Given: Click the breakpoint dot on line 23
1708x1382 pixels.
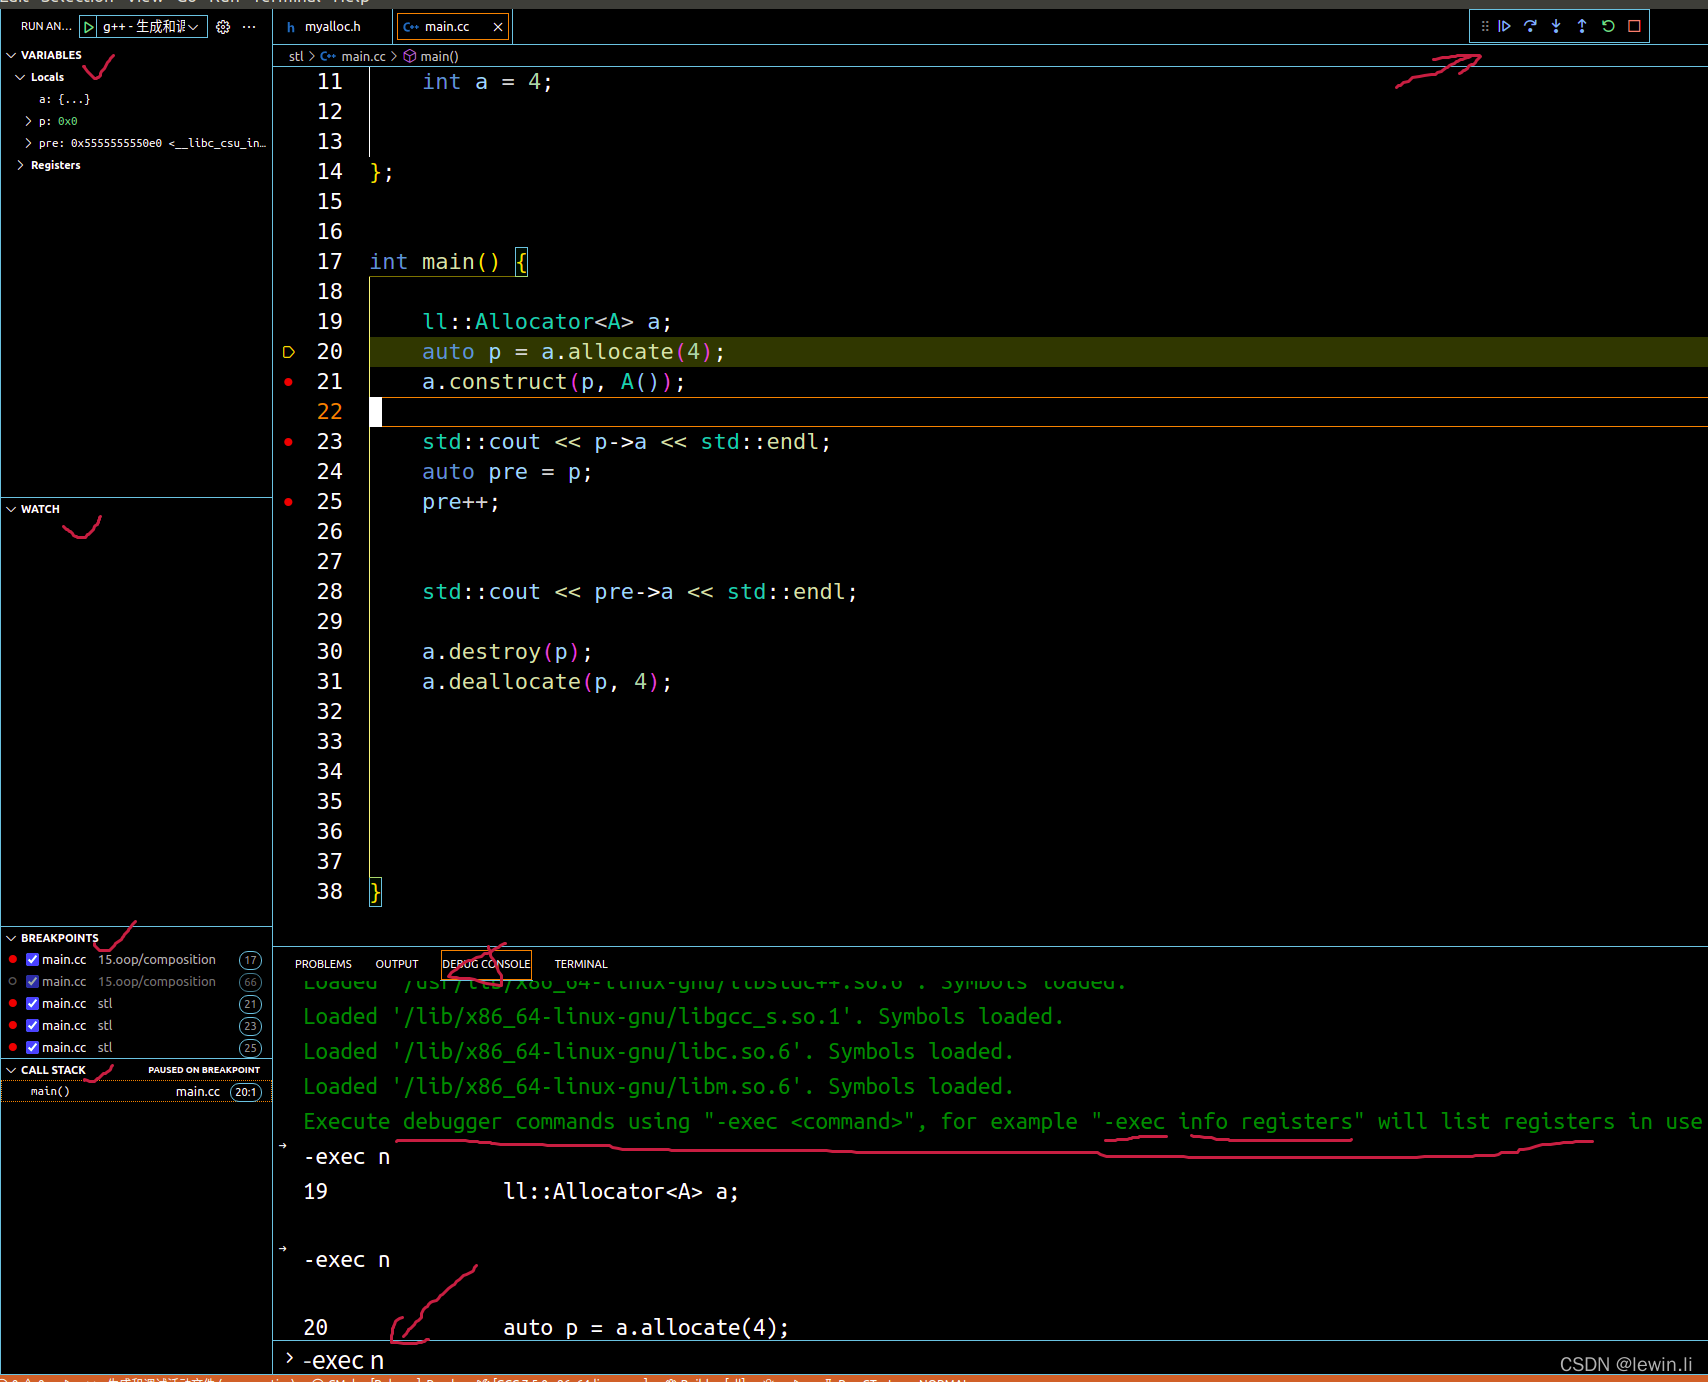Looking at the screenshot, I should click(x=289, y=442).
